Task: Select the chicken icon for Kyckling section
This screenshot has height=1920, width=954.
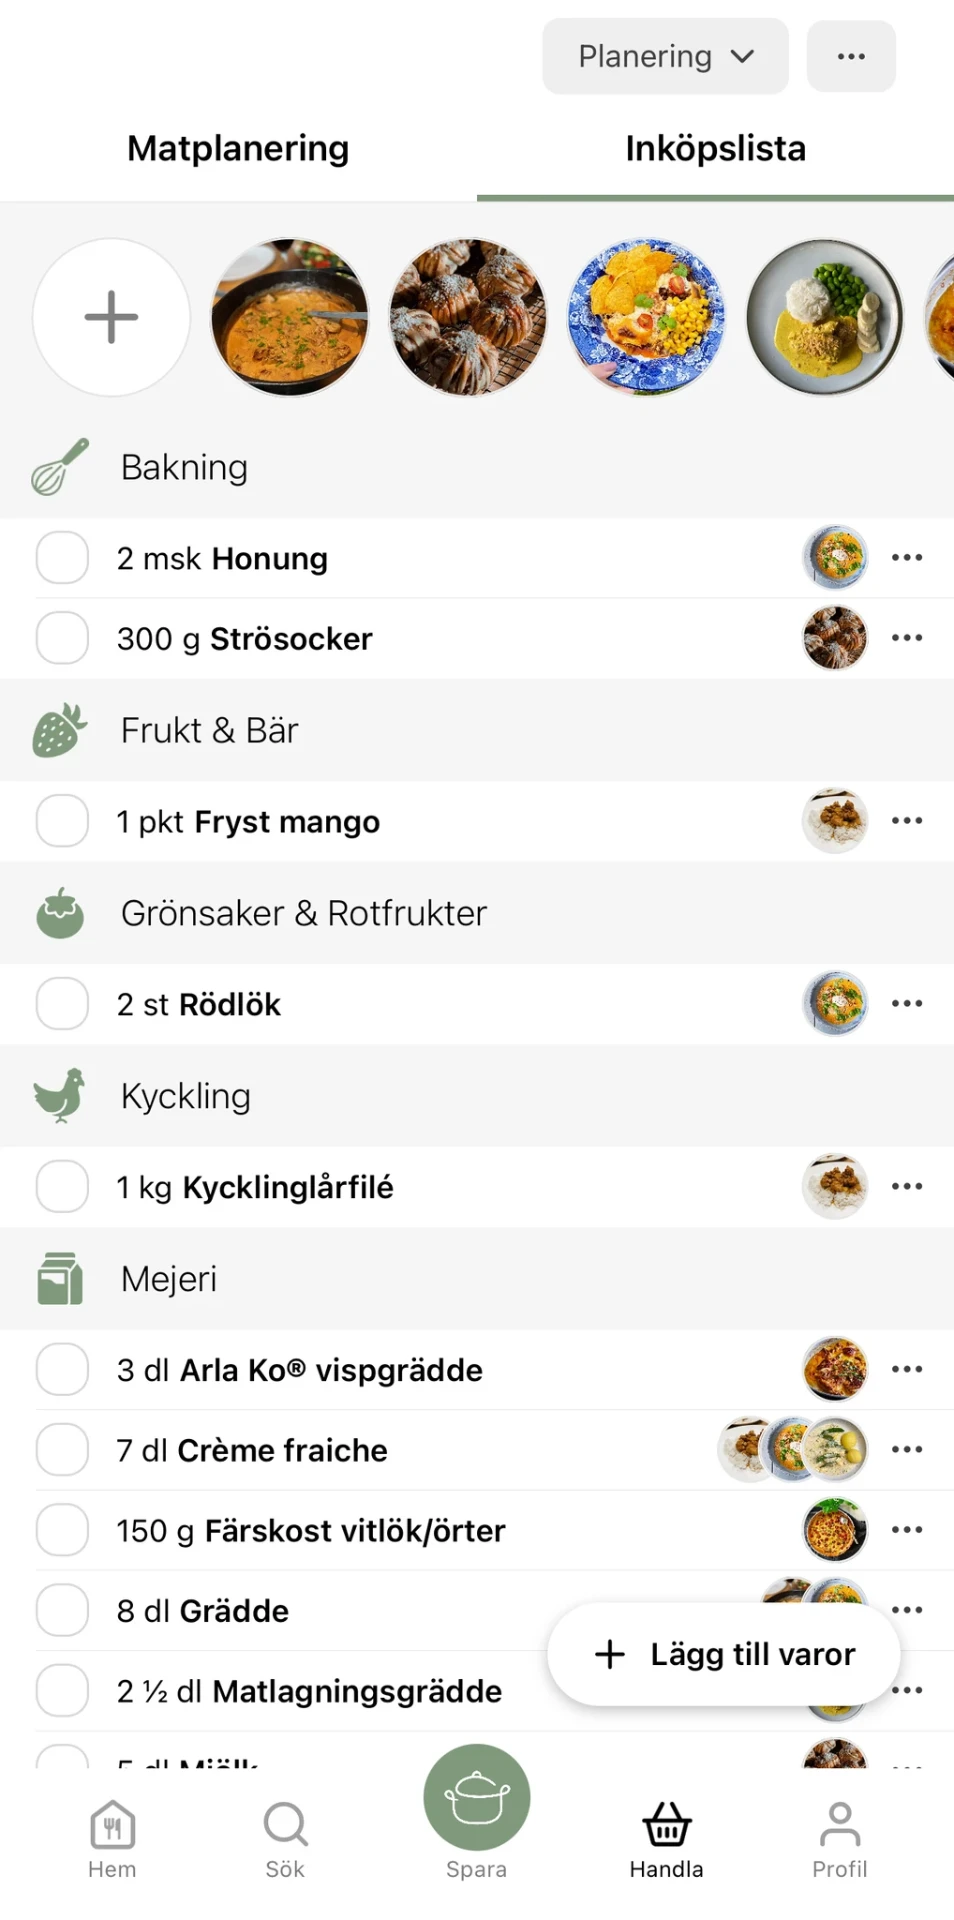Action: pyautogui.click(x=60, y=1095)
